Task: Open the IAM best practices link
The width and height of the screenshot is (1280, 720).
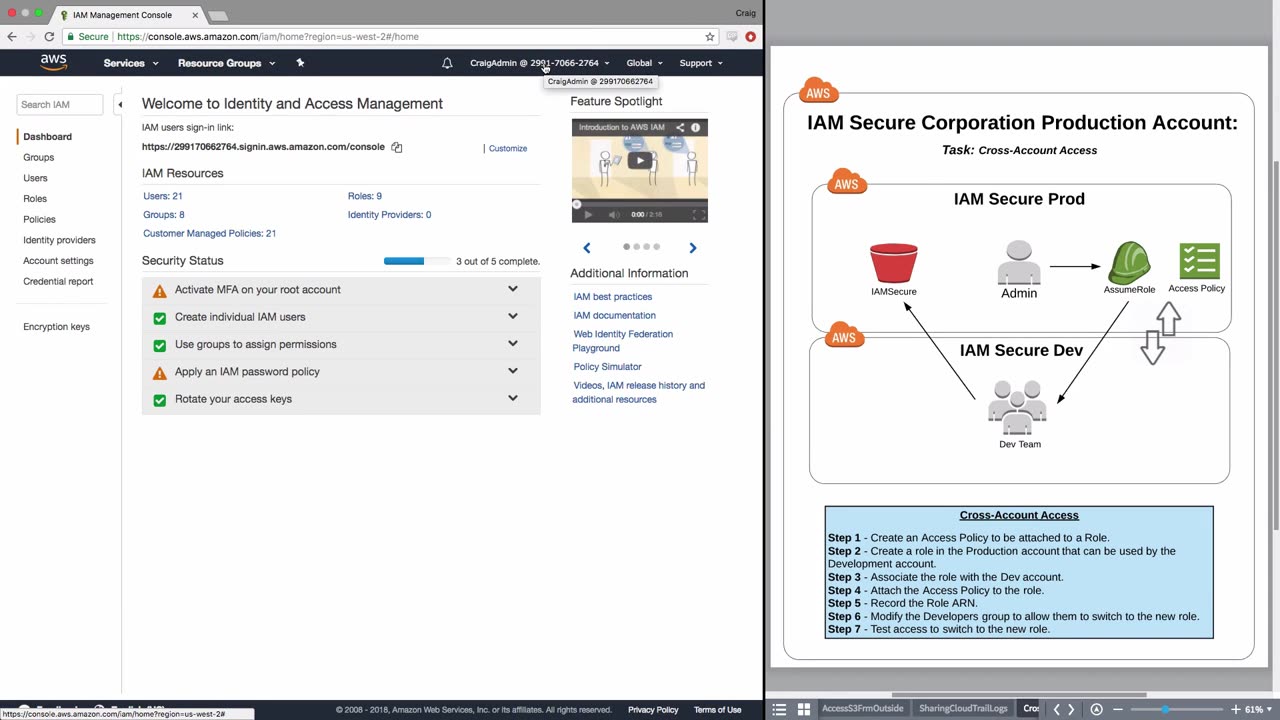Action: click(613, 297)
